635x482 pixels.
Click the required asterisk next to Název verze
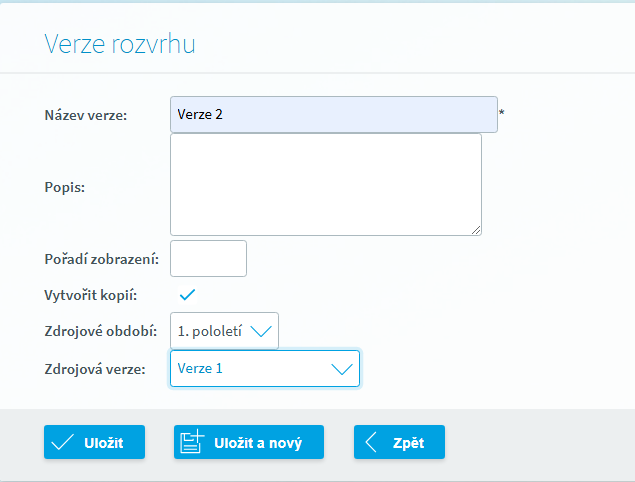[x=501, y=113]
